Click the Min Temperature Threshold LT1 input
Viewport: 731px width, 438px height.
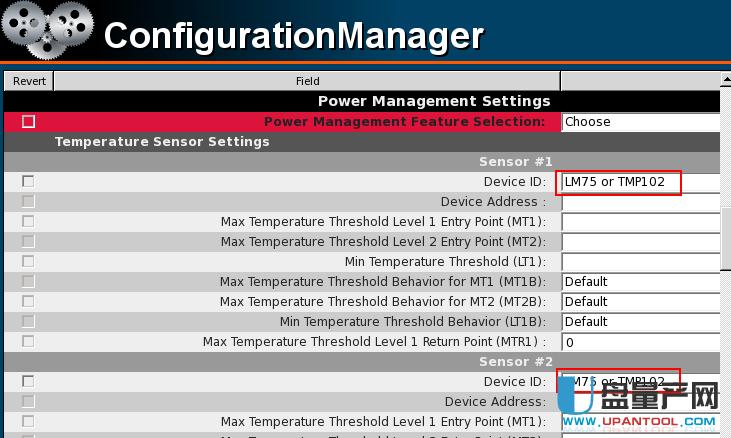640,262
